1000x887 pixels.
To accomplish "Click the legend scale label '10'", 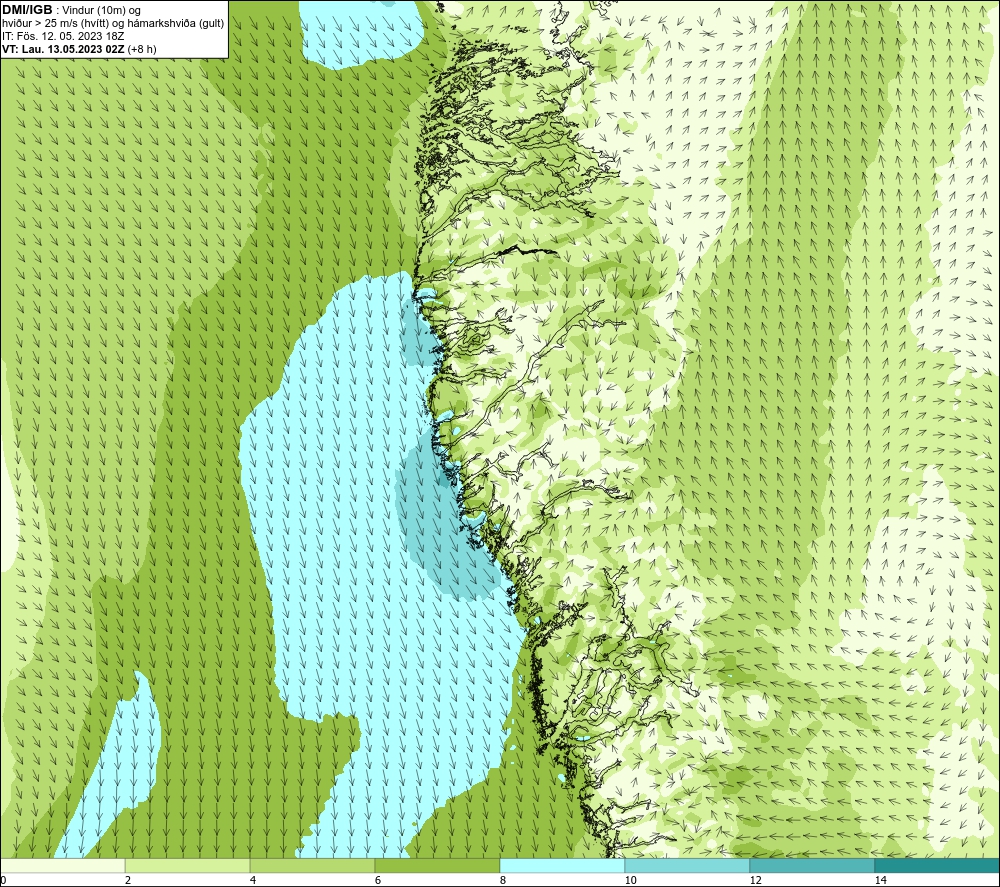I will coord(630,880).
